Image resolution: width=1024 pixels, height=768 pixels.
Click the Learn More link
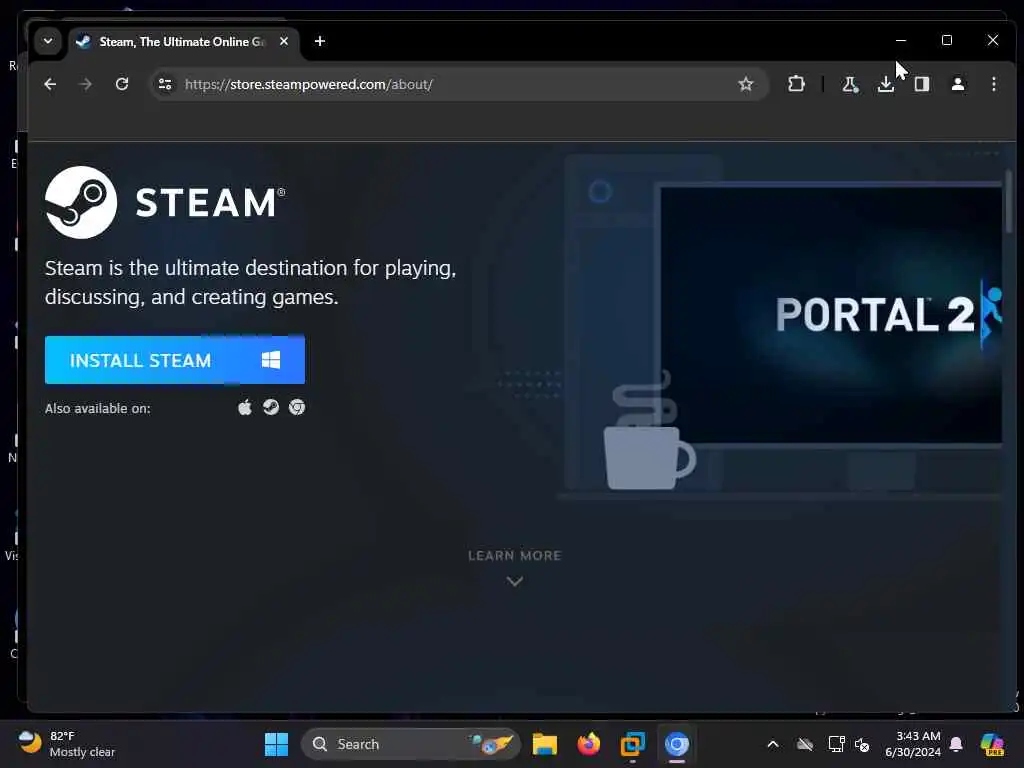515,556
